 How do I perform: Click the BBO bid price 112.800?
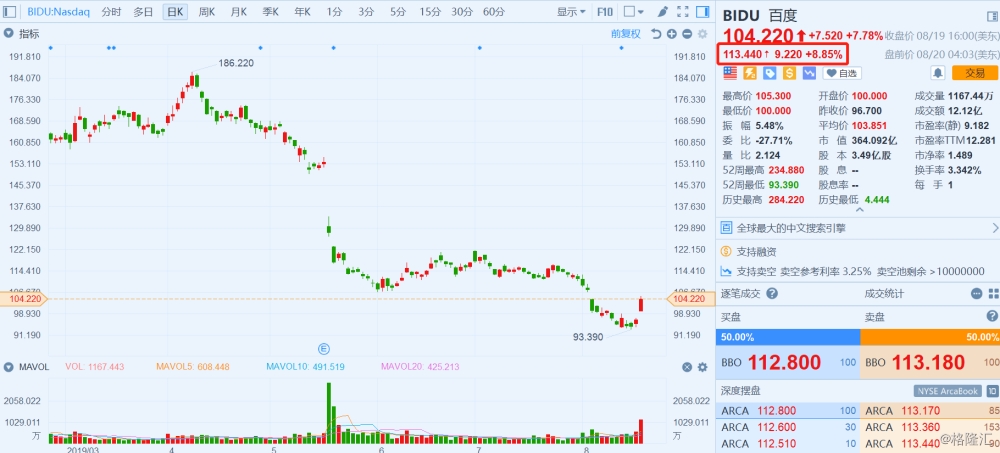point(784,362)
